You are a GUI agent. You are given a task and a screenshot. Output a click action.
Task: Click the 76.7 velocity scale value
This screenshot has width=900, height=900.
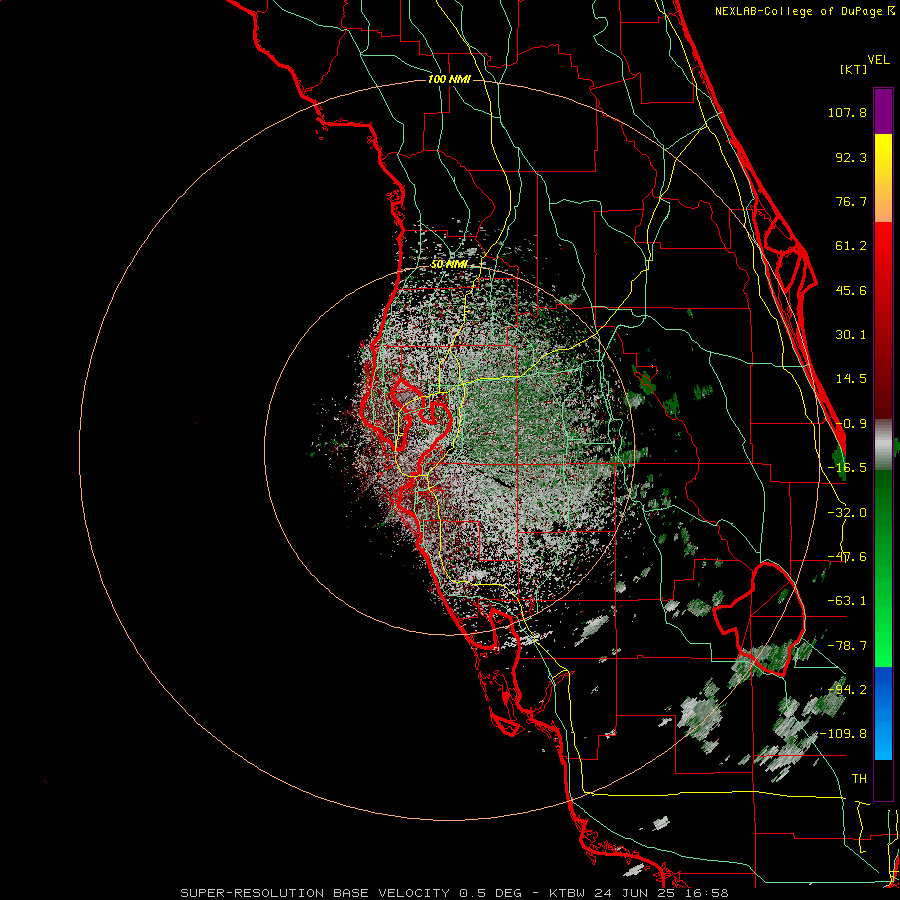(851, 201)
